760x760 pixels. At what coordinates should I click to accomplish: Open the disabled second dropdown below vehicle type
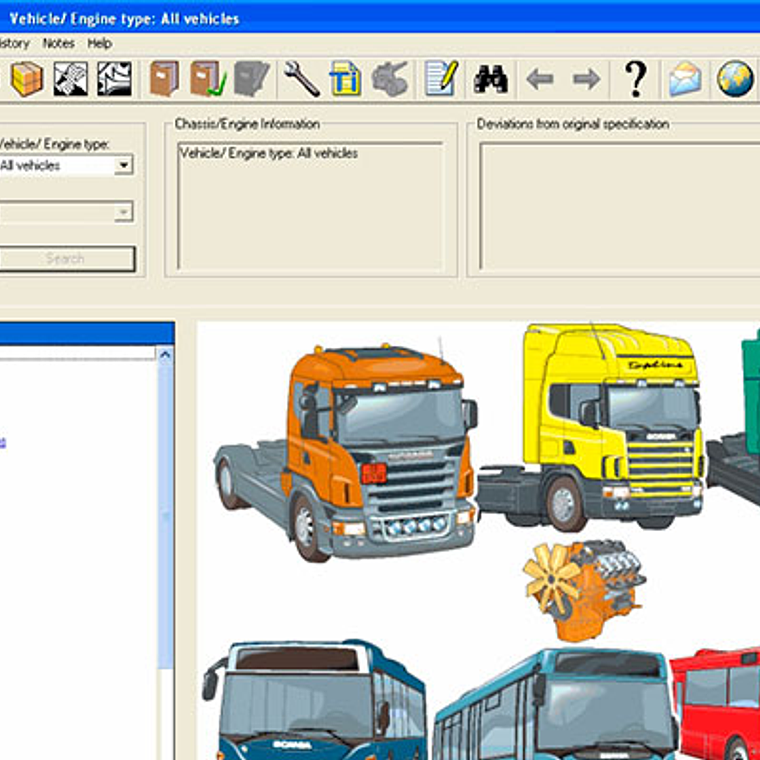coord(123,212)
